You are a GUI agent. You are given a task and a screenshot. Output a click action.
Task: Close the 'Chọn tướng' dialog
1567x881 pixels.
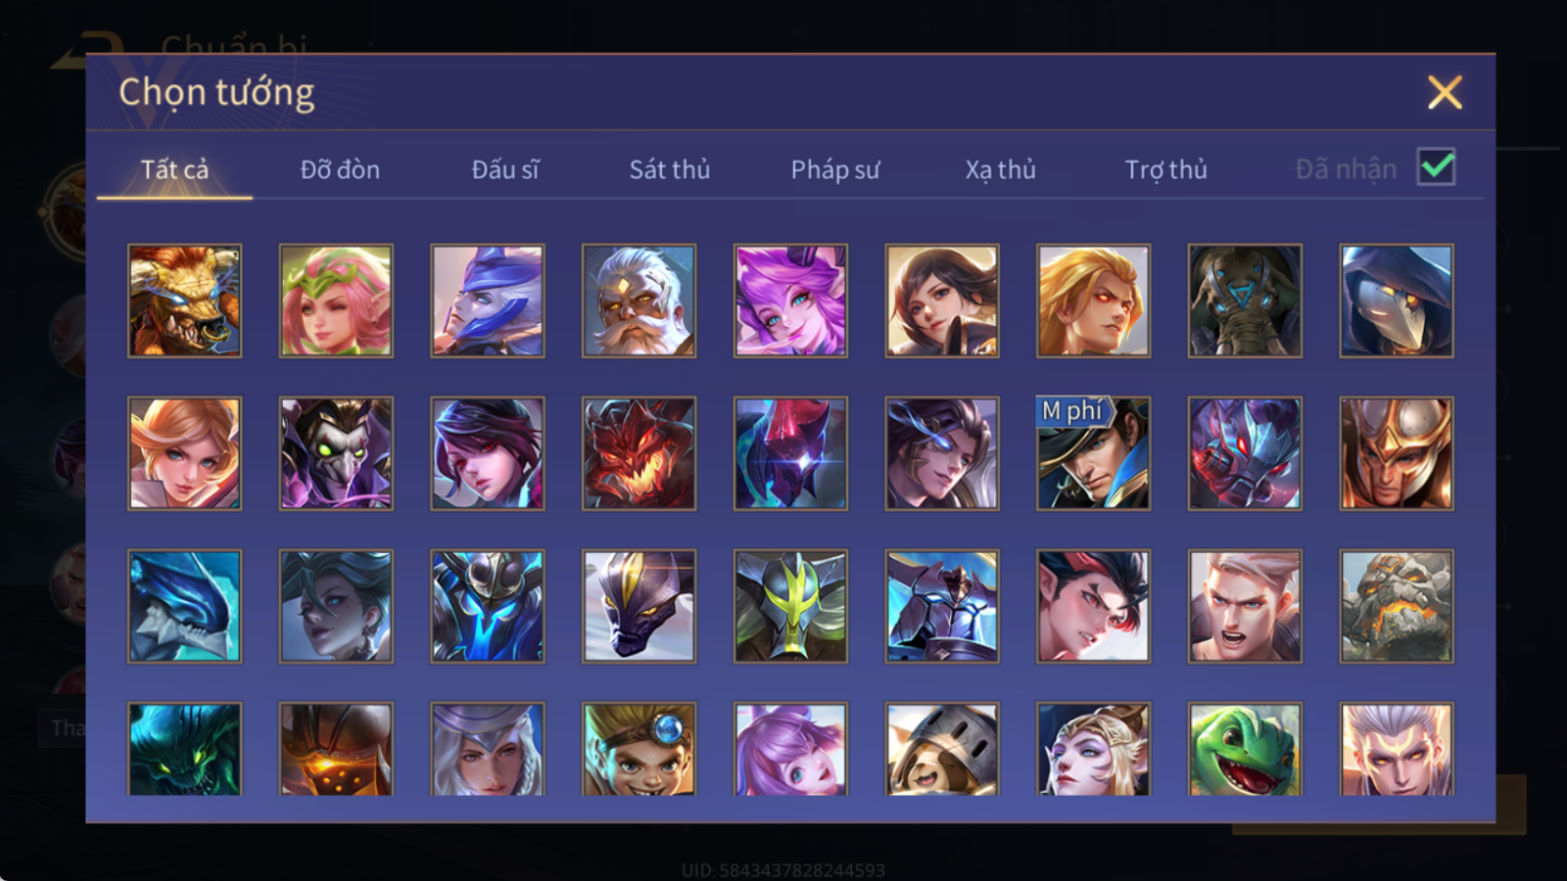point(1444,92)
